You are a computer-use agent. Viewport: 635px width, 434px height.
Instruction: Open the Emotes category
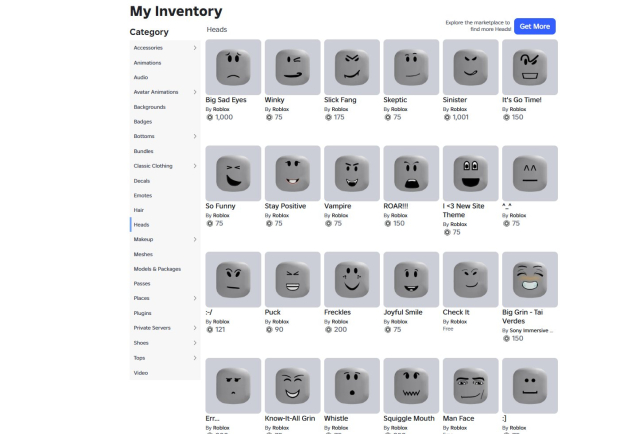tap(143, 196)
